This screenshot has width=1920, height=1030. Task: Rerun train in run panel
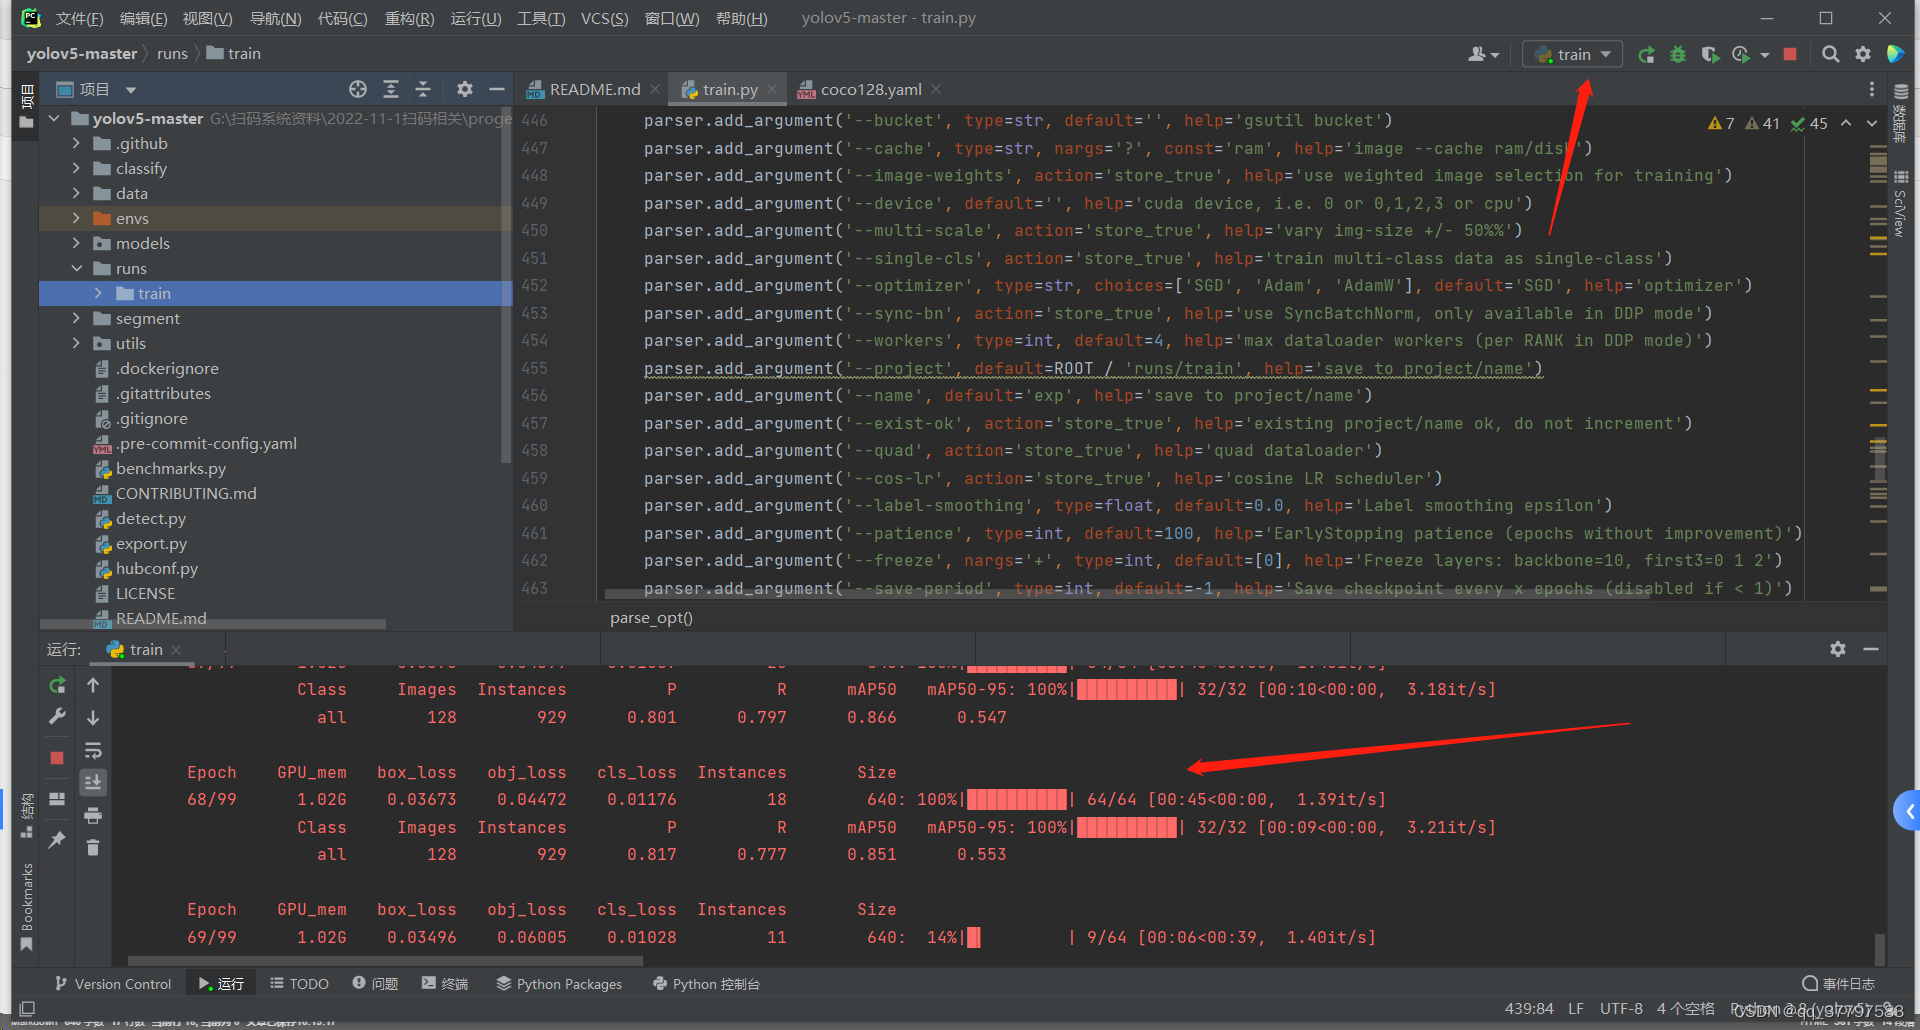[x=57, y=685]
